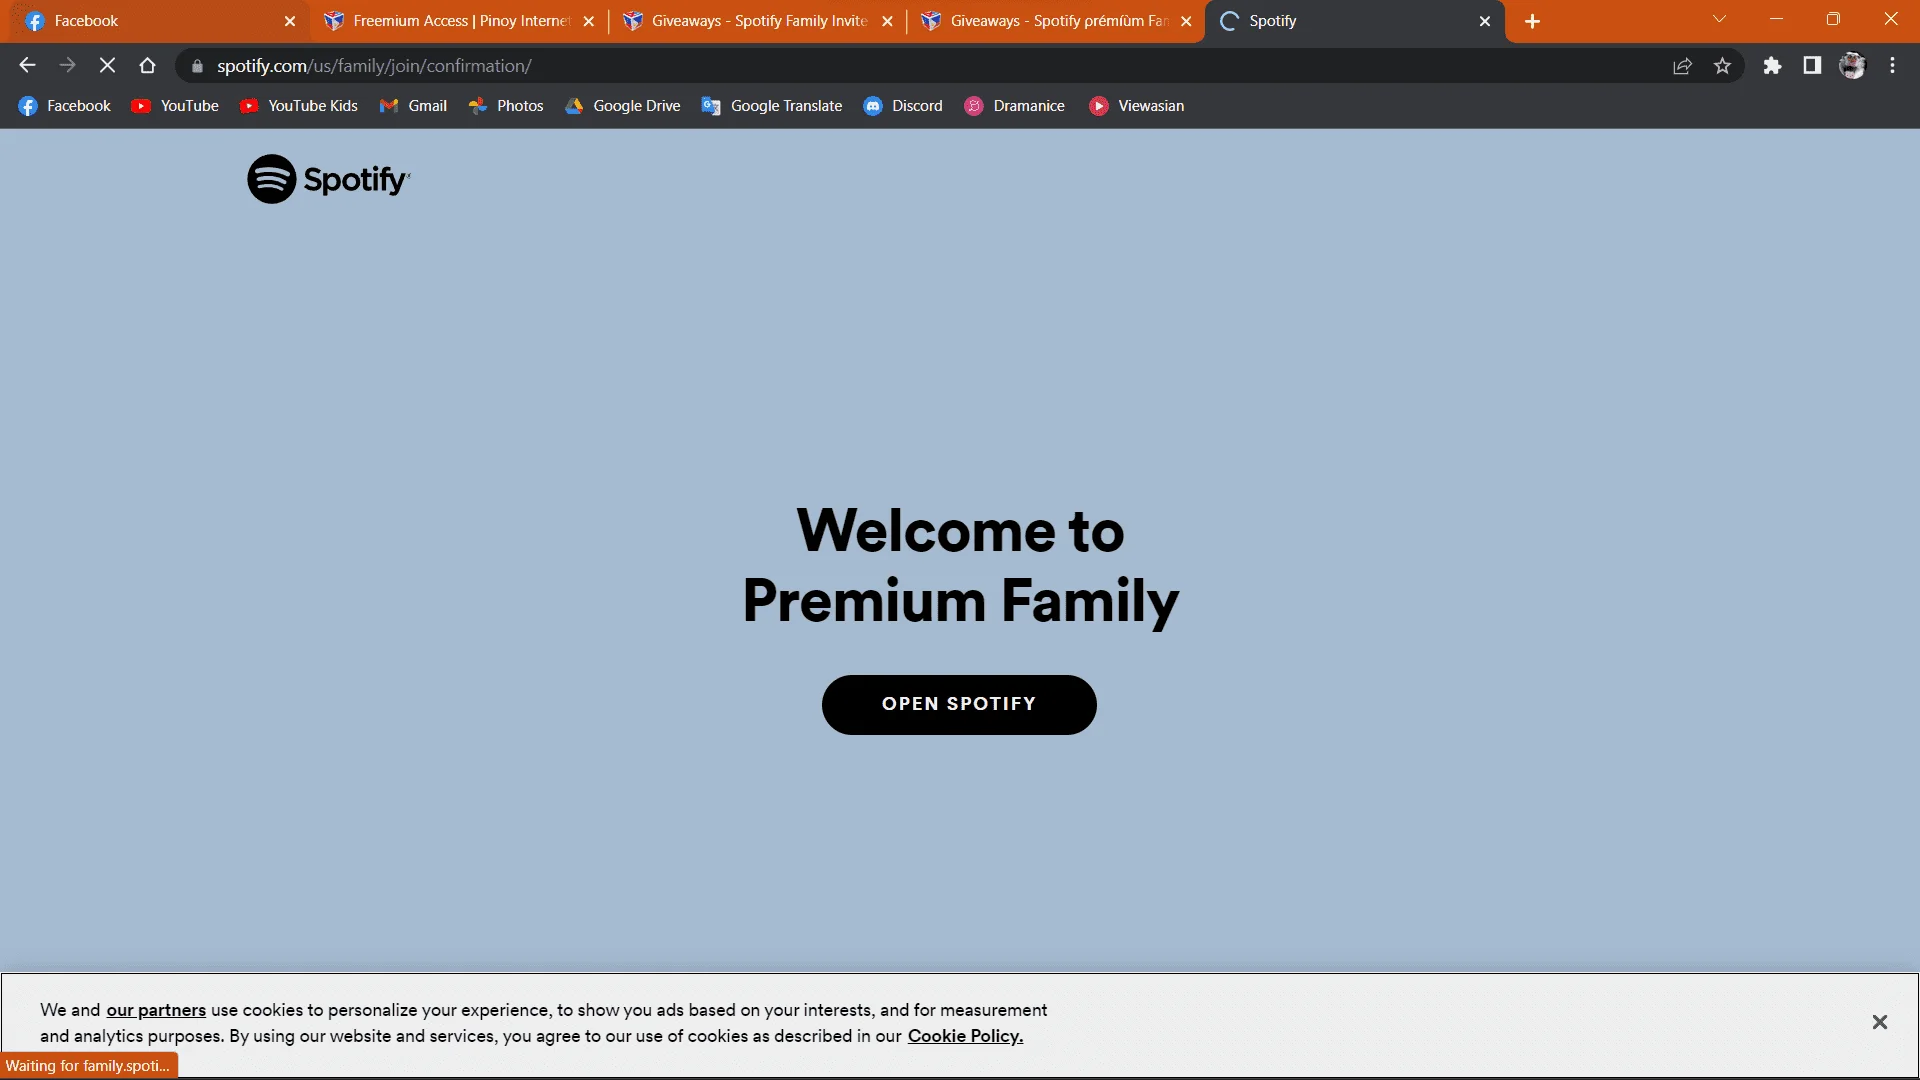This screenshot has width=1920, height=1080.
Task: Open the Google Translate bookmark
Action: tap(772, 106)
